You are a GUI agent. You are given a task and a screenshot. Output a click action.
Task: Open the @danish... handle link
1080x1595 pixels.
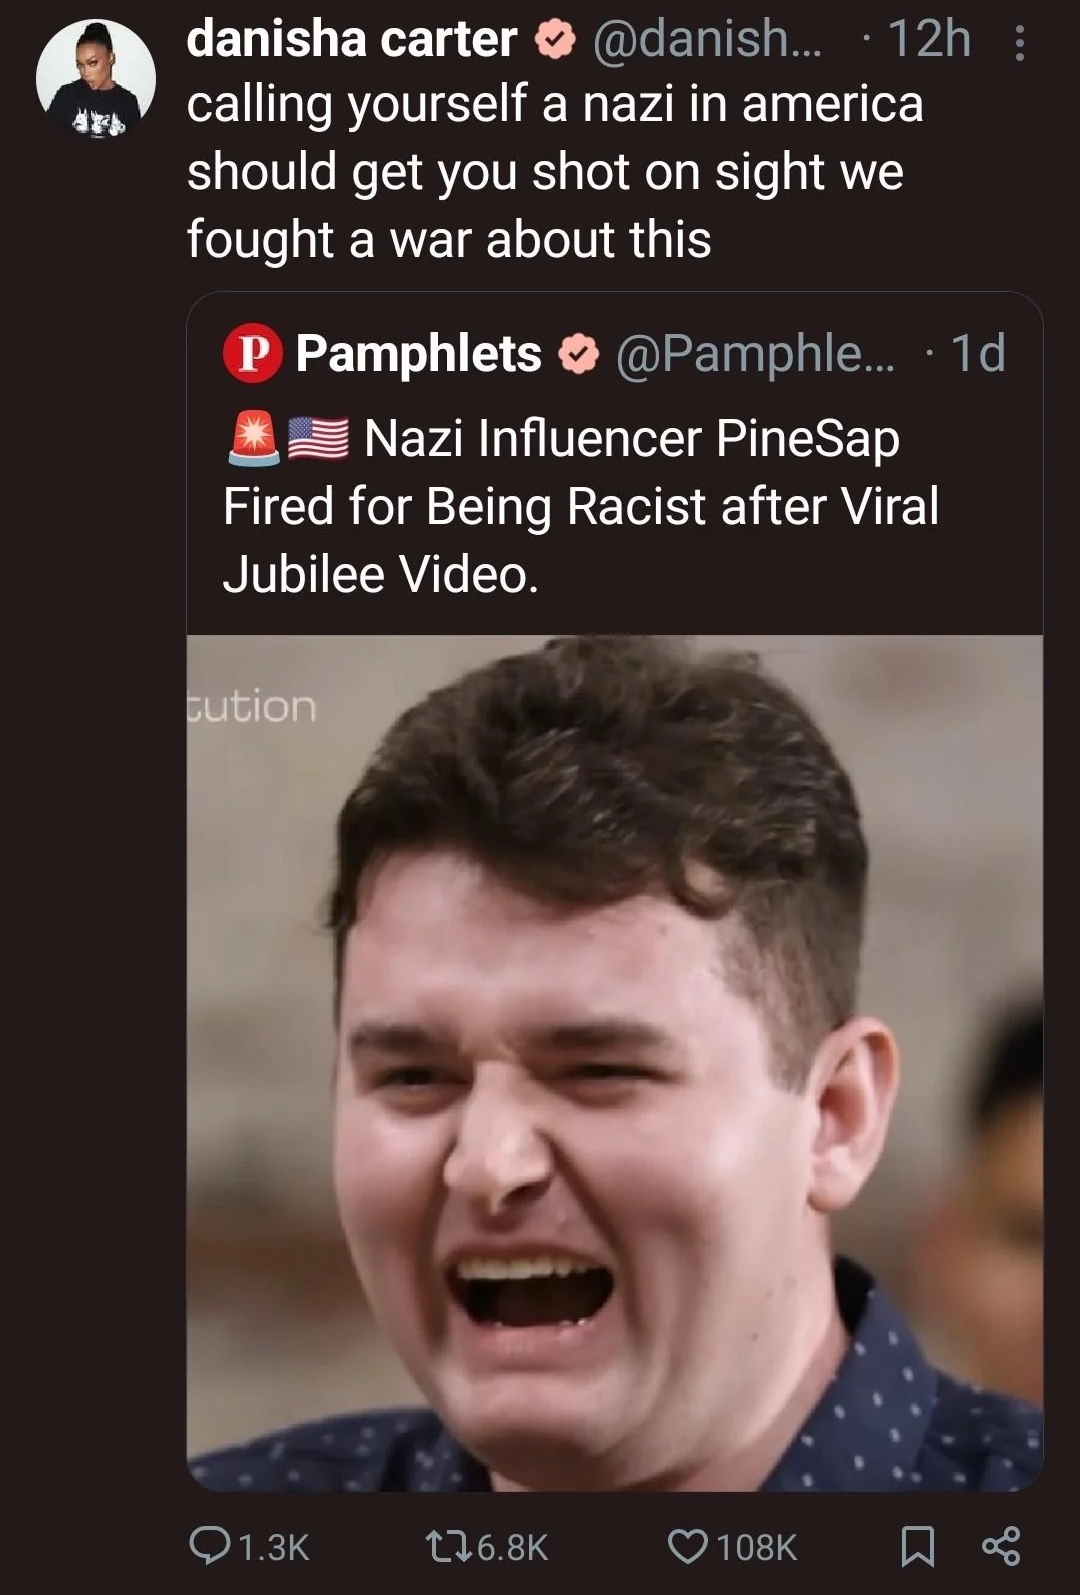coord(707,40)
